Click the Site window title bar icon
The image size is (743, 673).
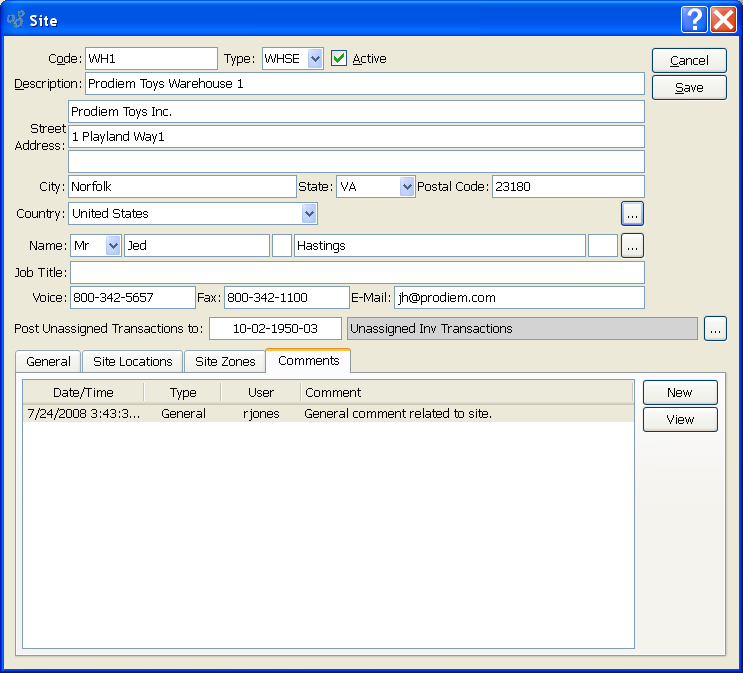pyautogui.click(x=17, y=20)
